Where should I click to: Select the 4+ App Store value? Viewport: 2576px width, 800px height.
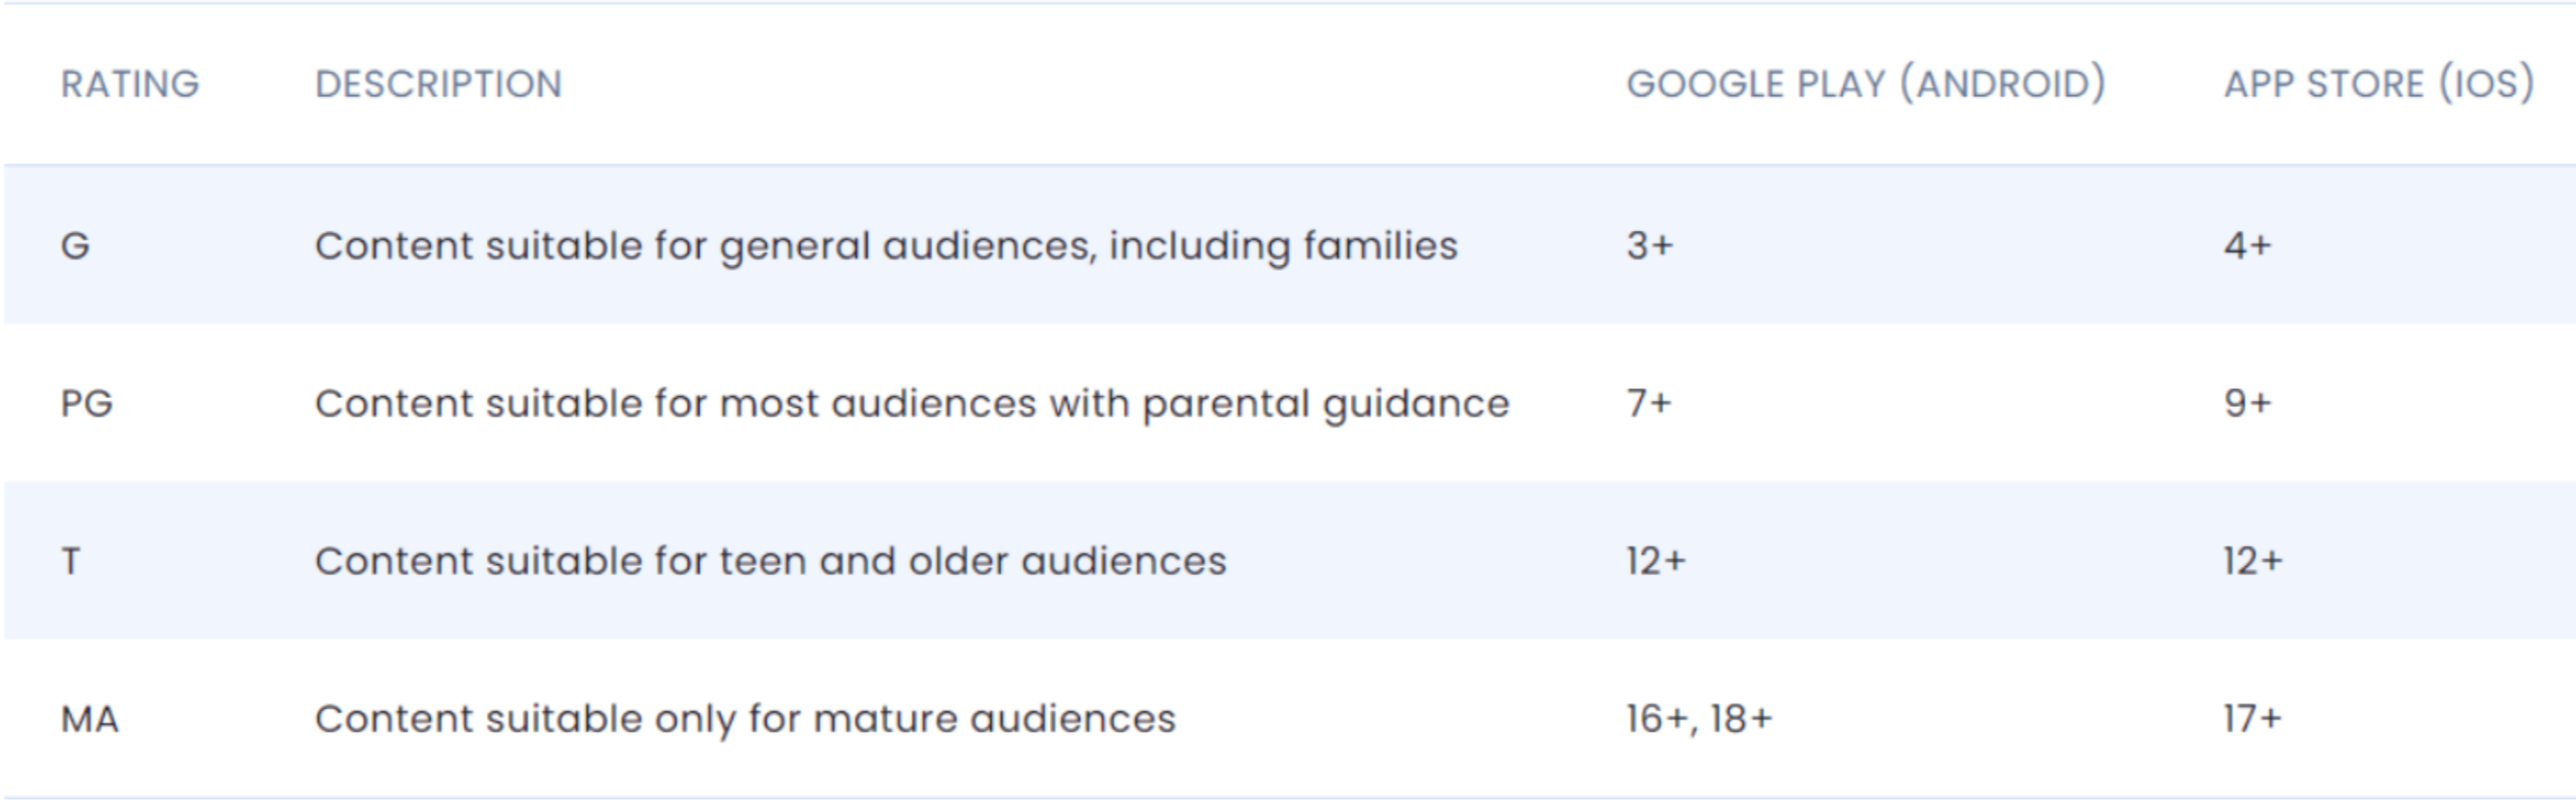coord(2248,245)
